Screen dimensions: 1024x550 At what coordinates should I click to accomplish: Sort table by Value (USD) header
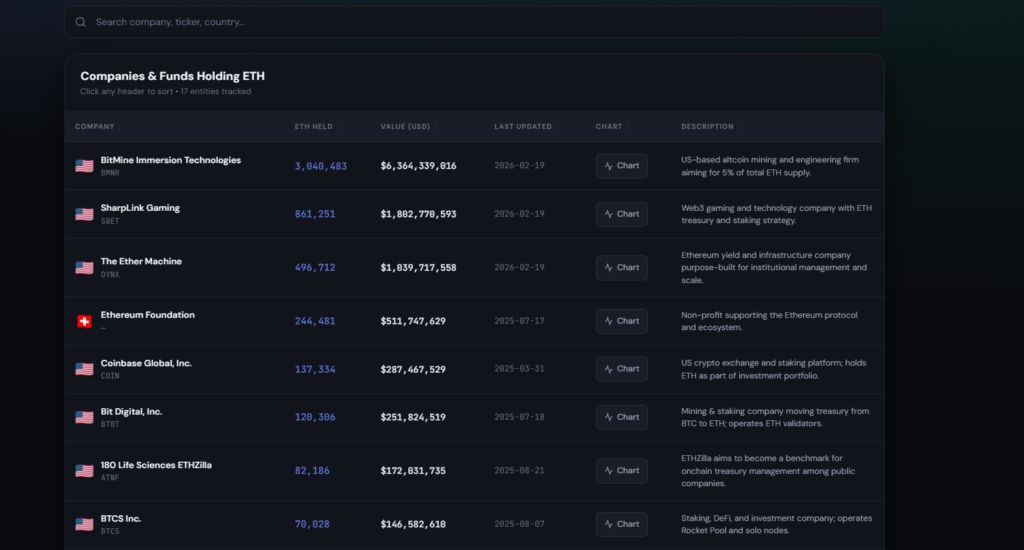405,127
